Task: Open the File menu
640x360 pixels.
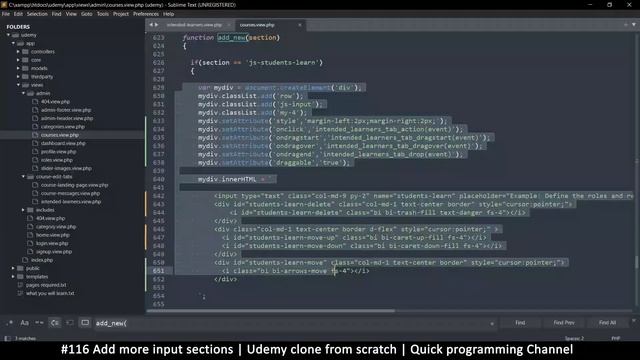Action: [6, 14]
